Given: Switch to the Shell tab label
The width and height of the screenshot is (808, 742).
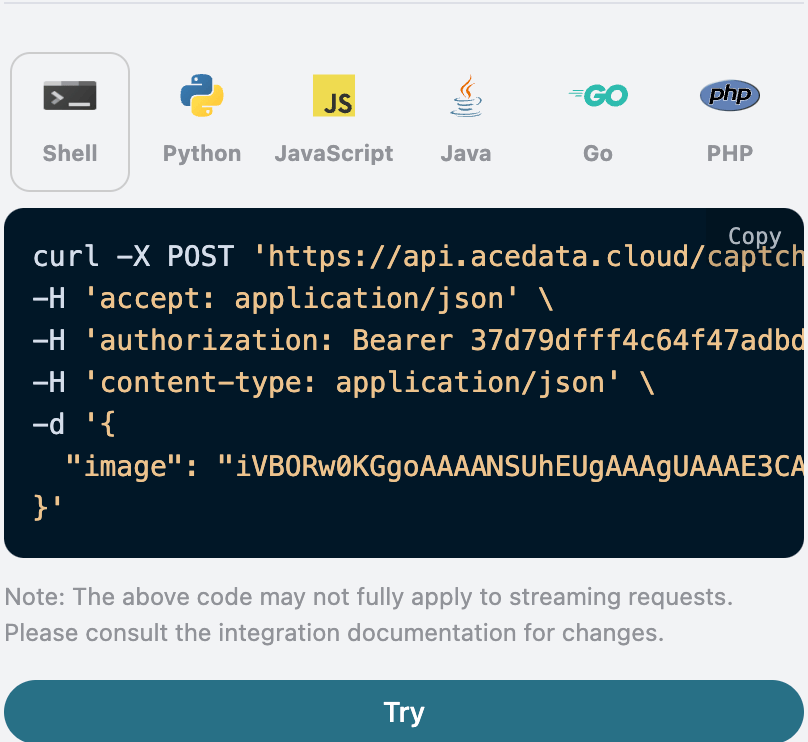Looking at the screenshot, I should tap(70, 154).
